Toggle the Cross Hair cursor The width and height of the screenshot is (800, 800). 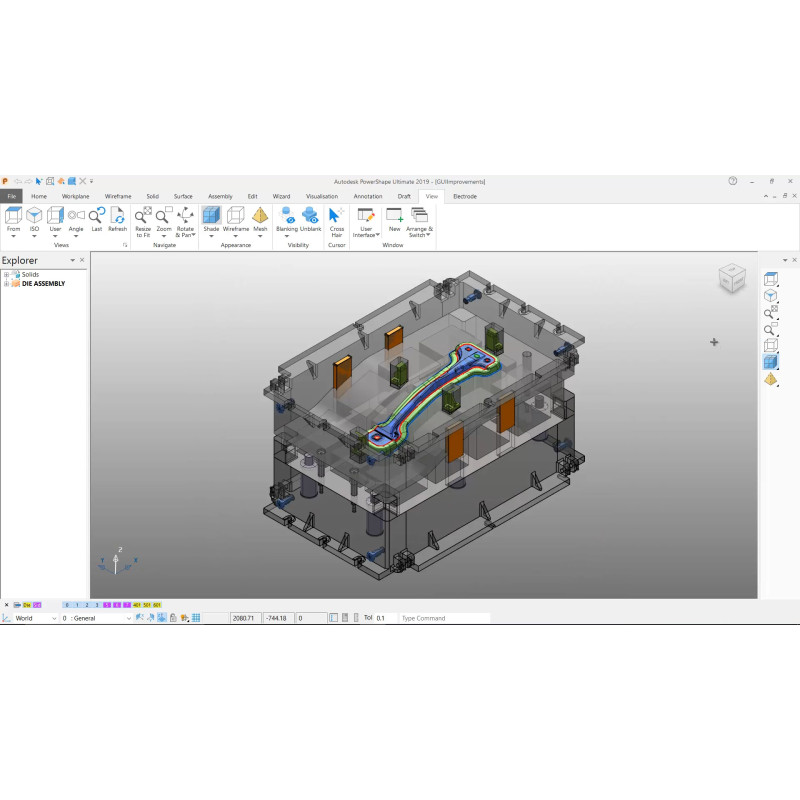coord(337,216)
